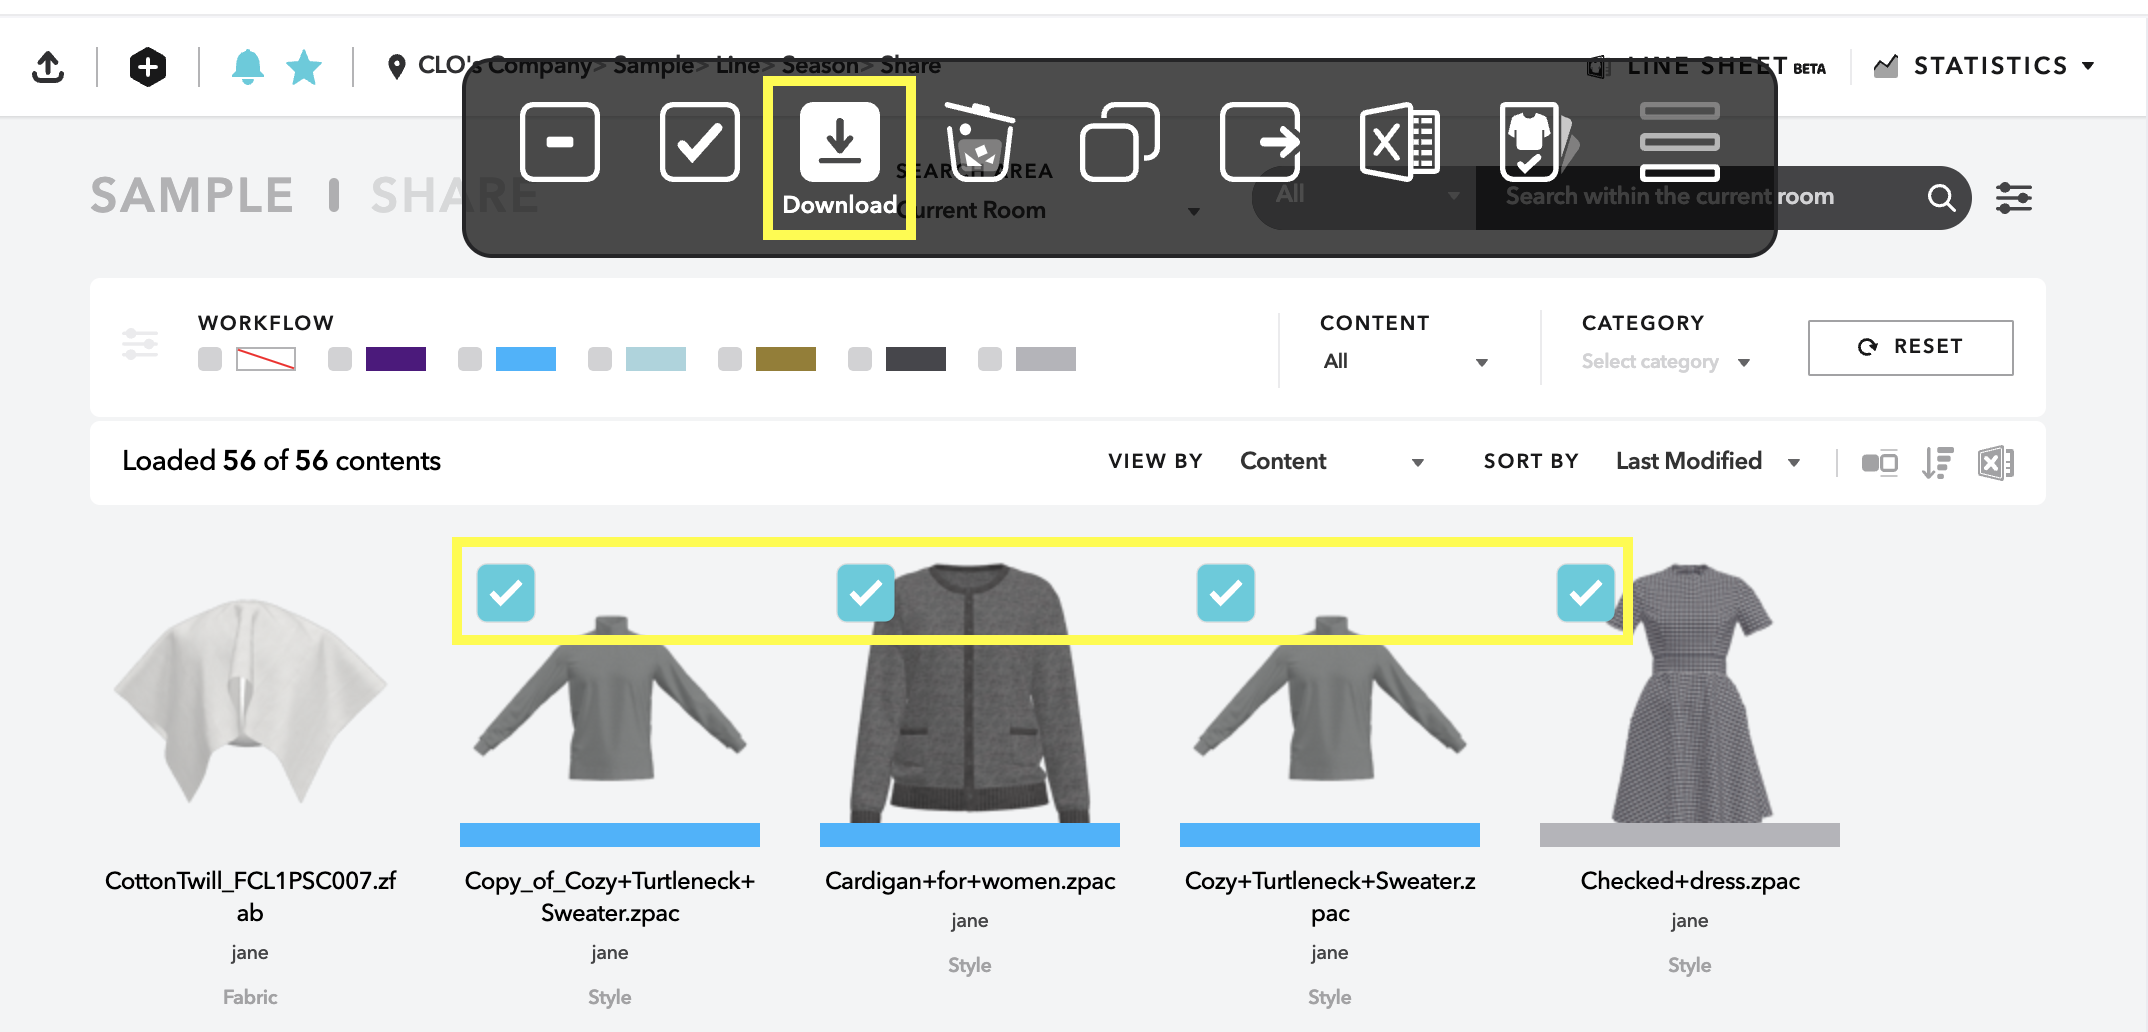Click CLO's Company breadcrumb
Image resolution: width=2148 pixels, height=1032 pixels.
point(504,66)
